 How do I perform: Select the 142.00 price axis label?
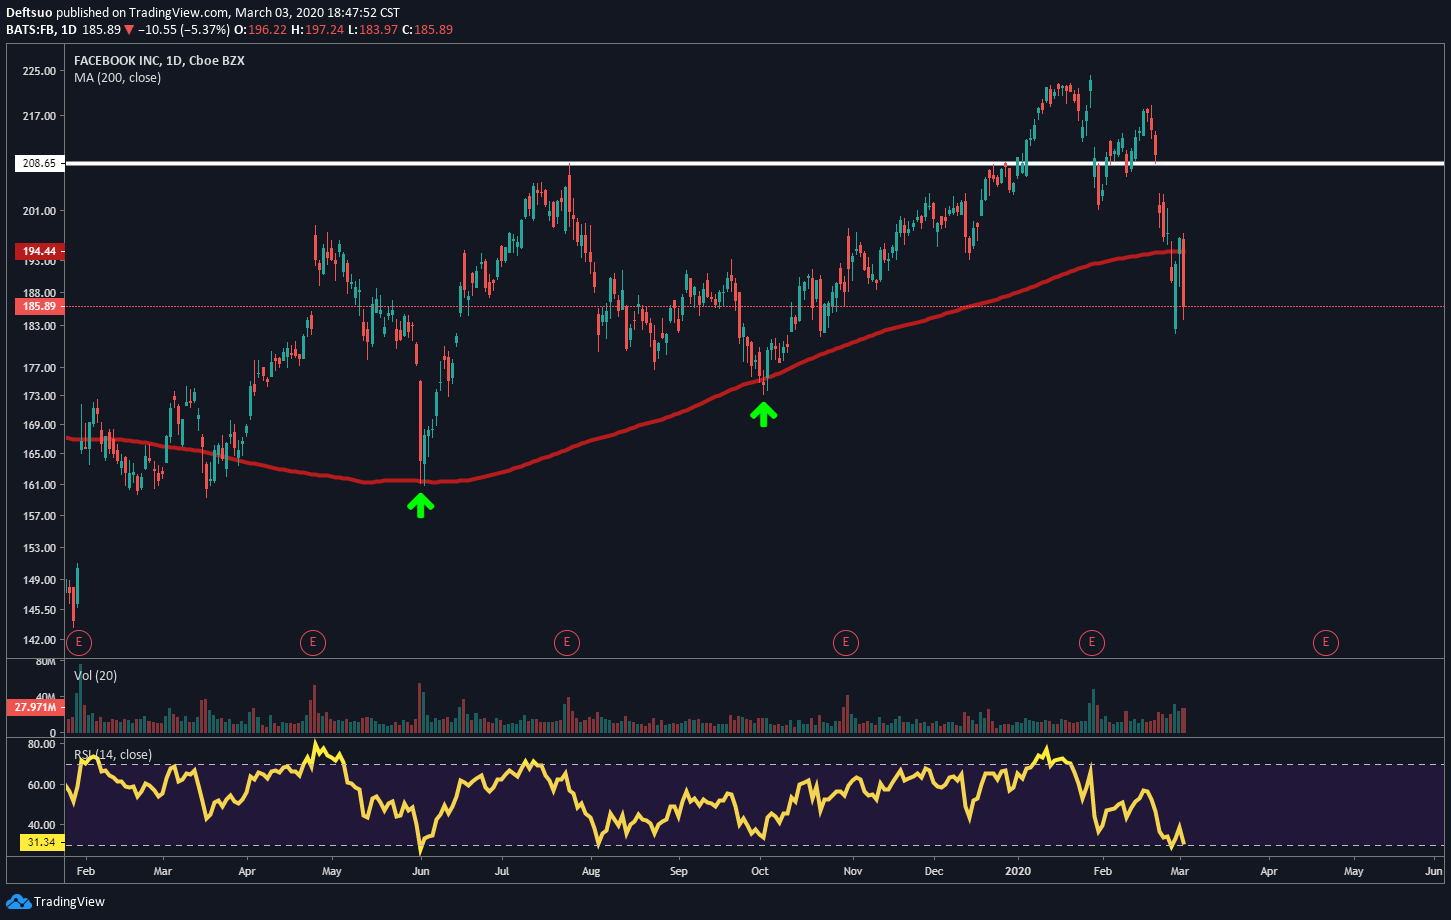point(41,640)
